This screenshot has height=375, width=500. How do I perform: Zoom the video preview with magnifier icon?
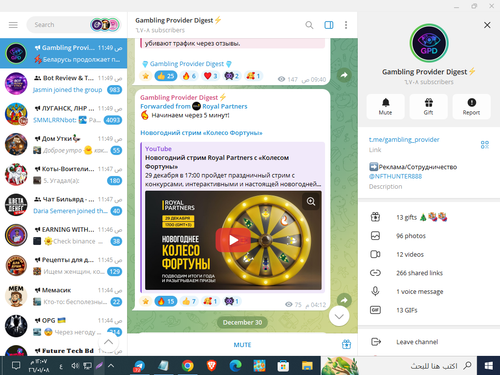click(311, 201)
